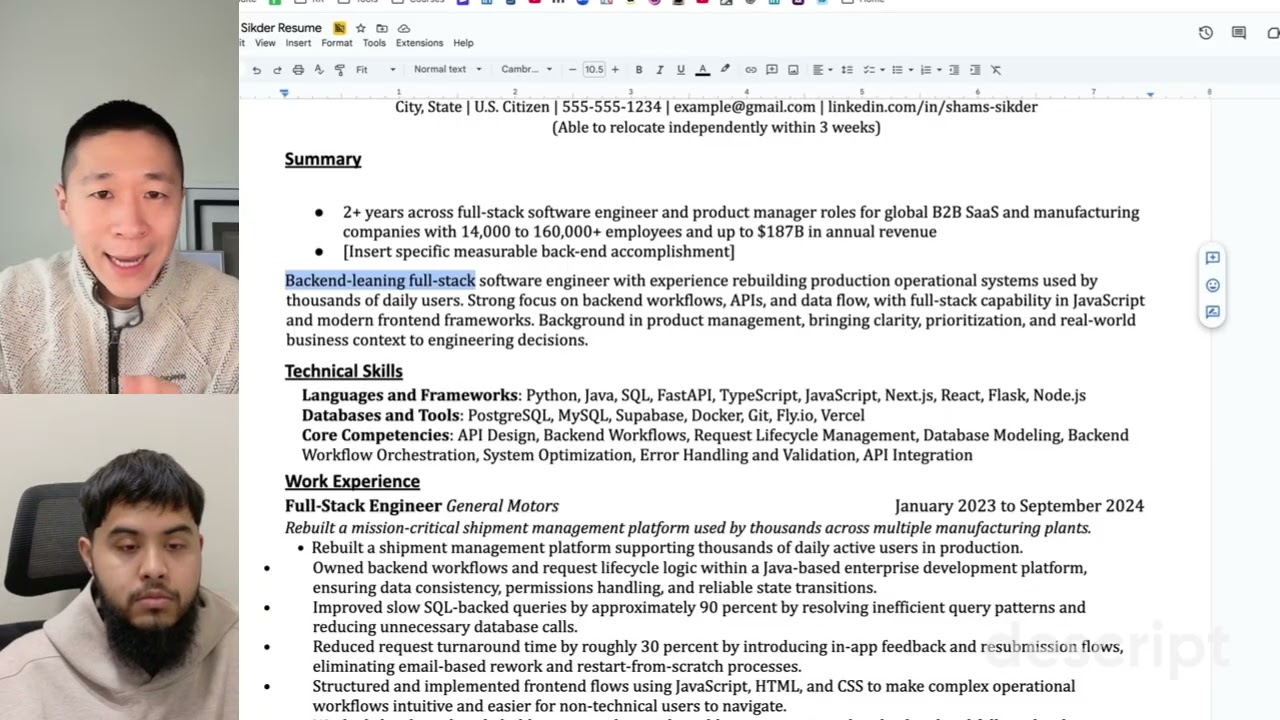Open the text color picker
Image resolution: width=1280 pixels, height=720 pixels.
click(702, 70)
